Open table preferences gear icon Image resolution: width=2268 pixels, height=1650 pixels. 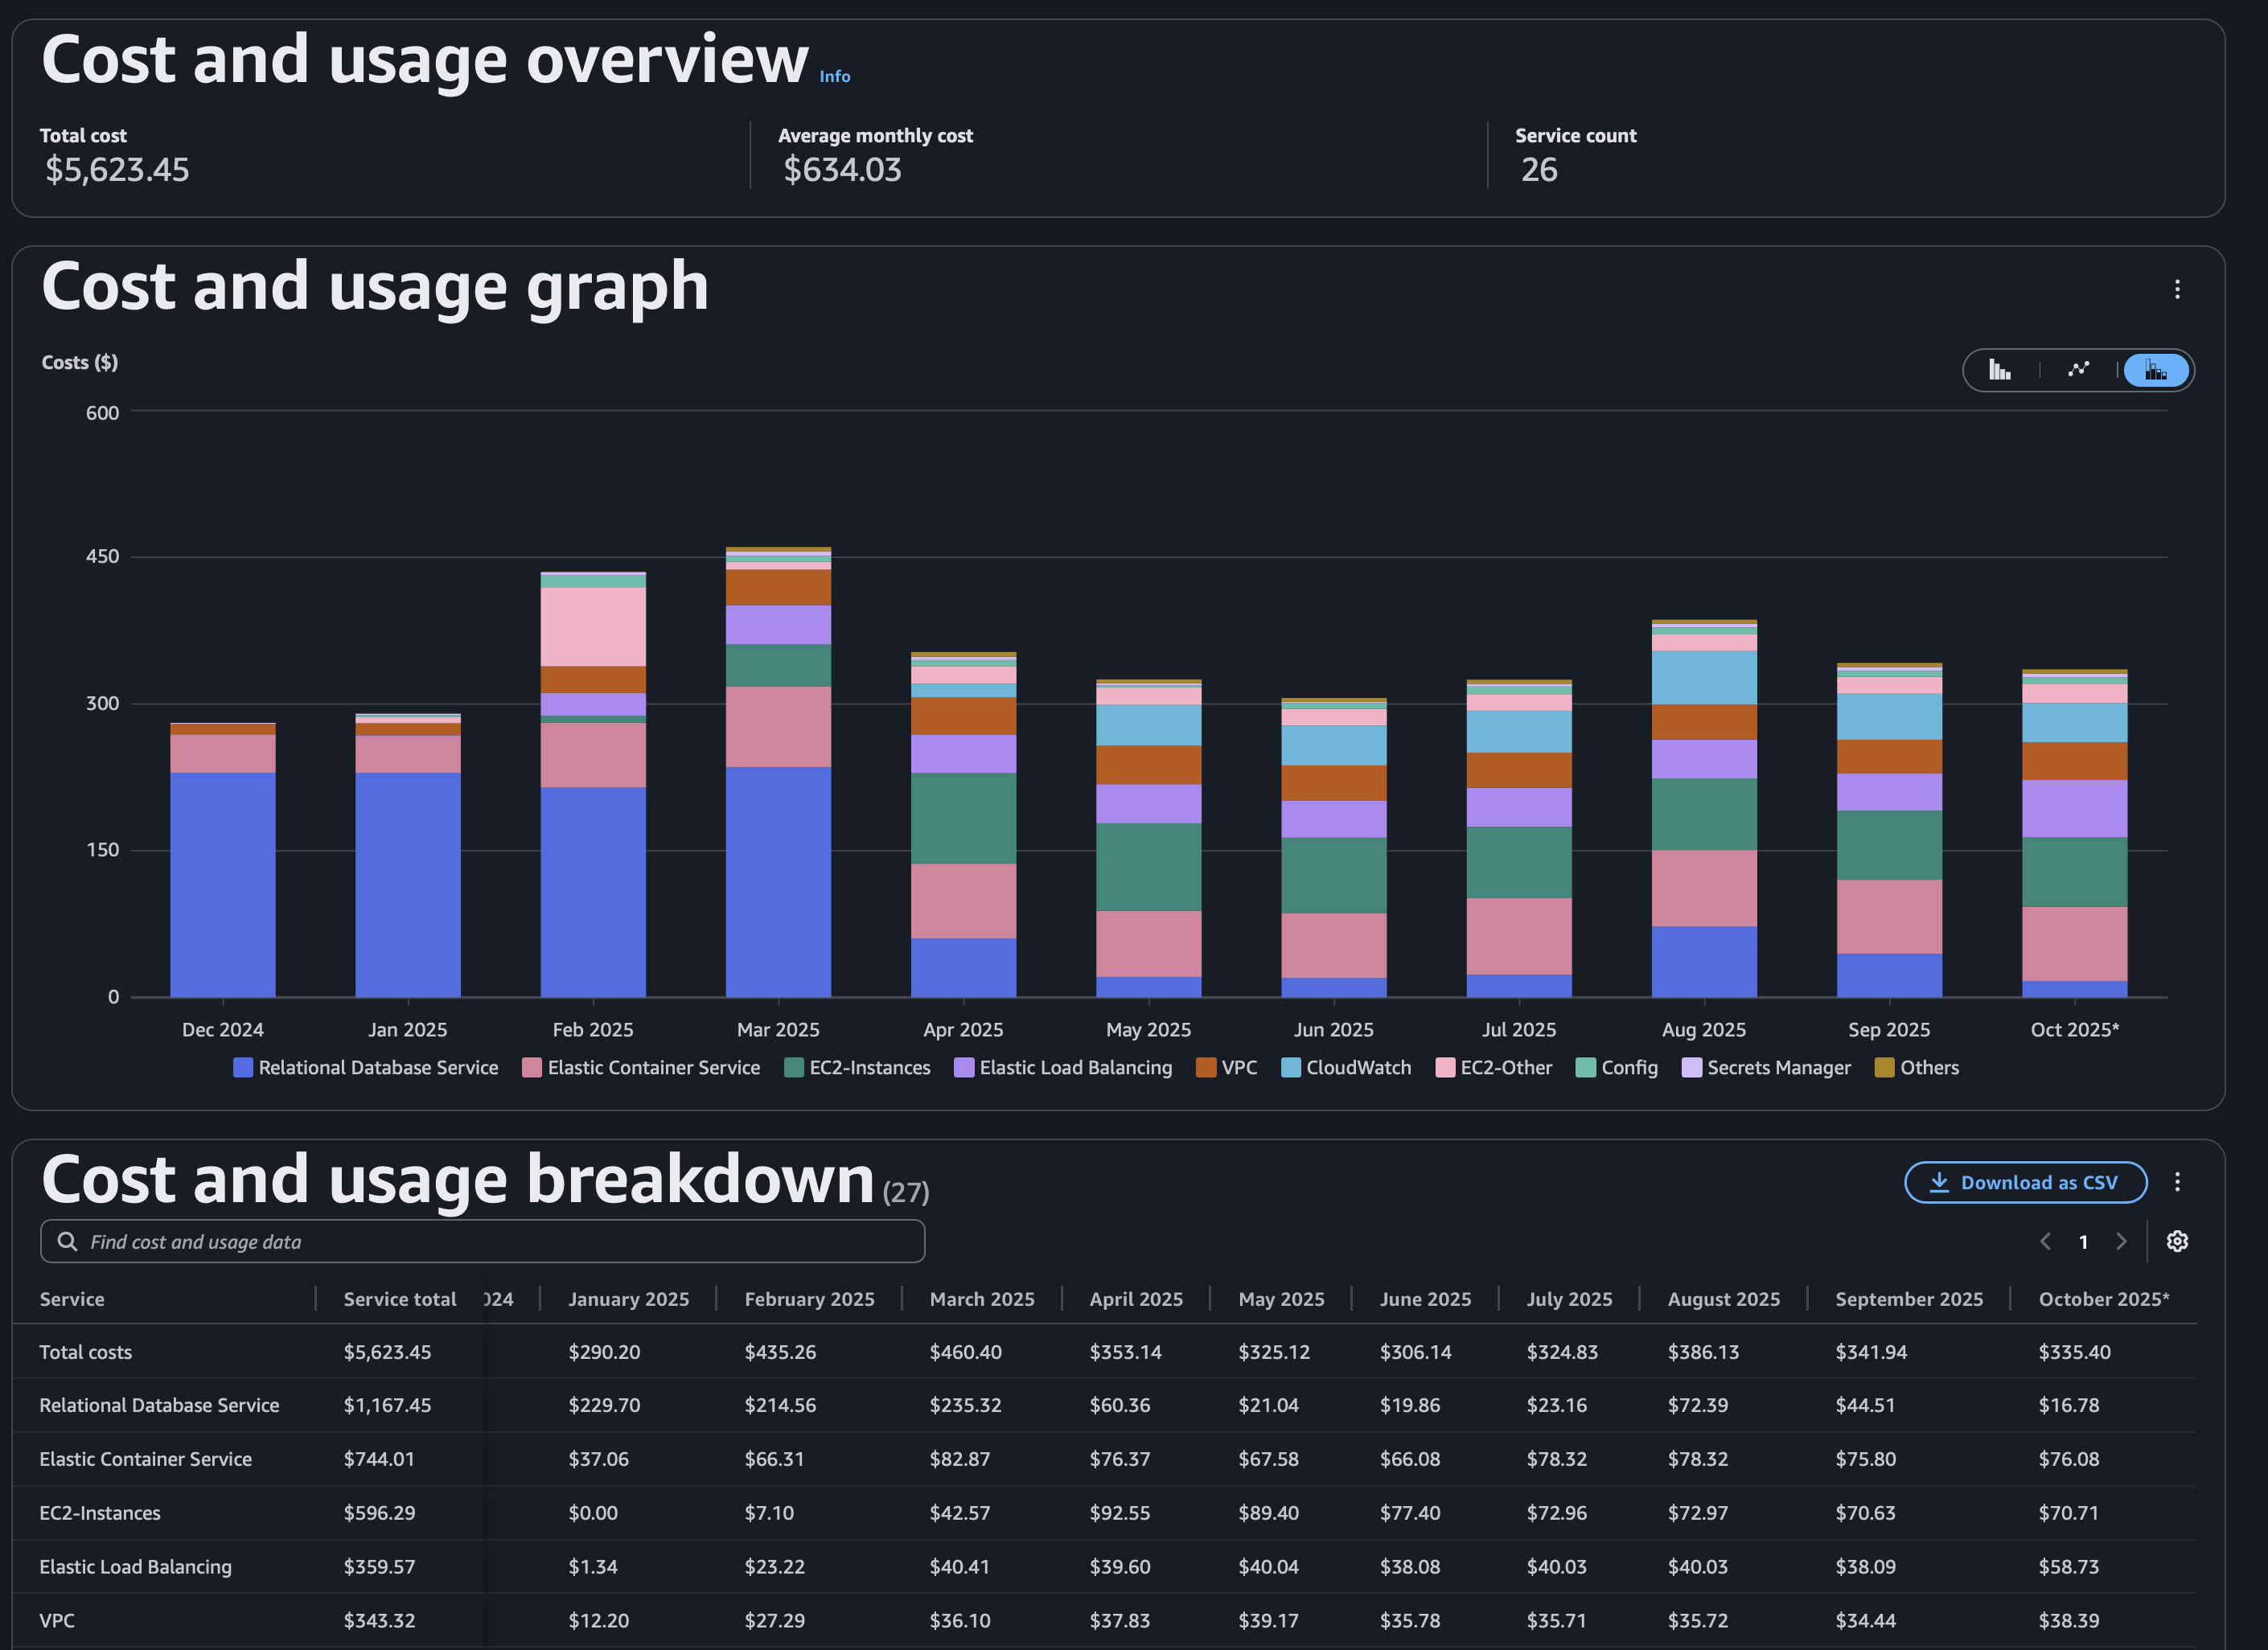click(2177, 1241)
